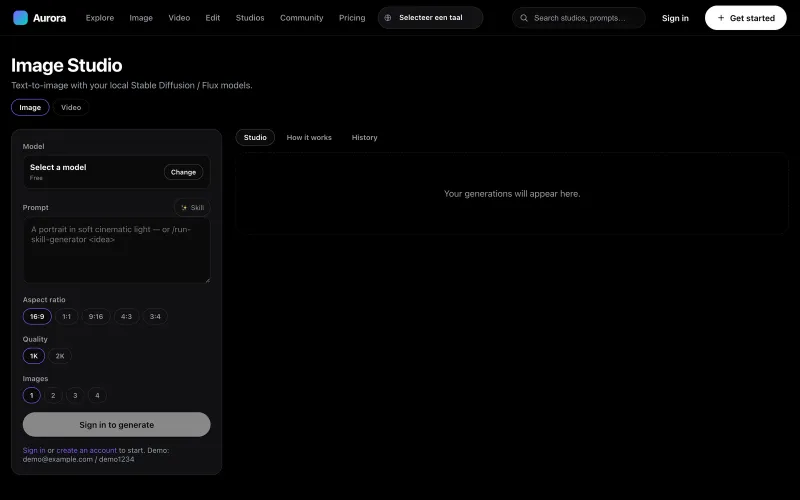The image size is (800, 500).
Task: Click the search studios, prompts field
Action: point(579,18)
